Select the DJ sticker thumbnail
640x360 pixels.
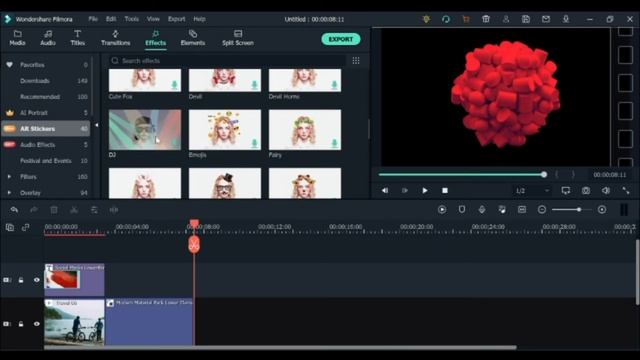coord(145,129)
